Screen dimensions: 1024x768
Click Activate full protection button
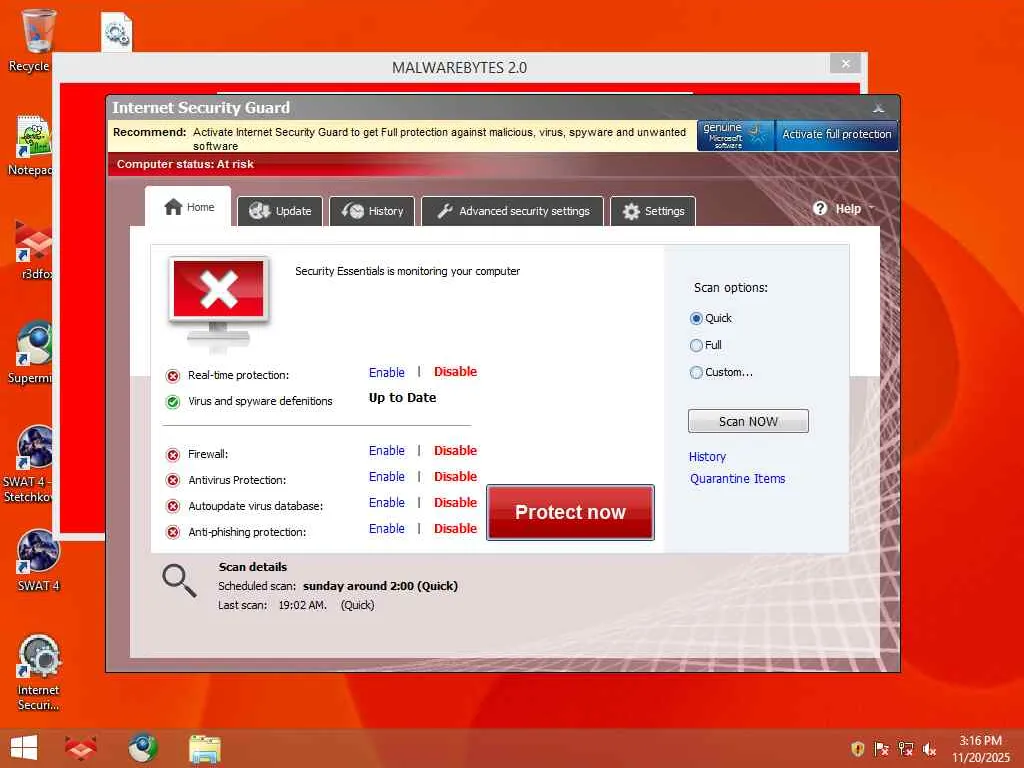(837, 135)
